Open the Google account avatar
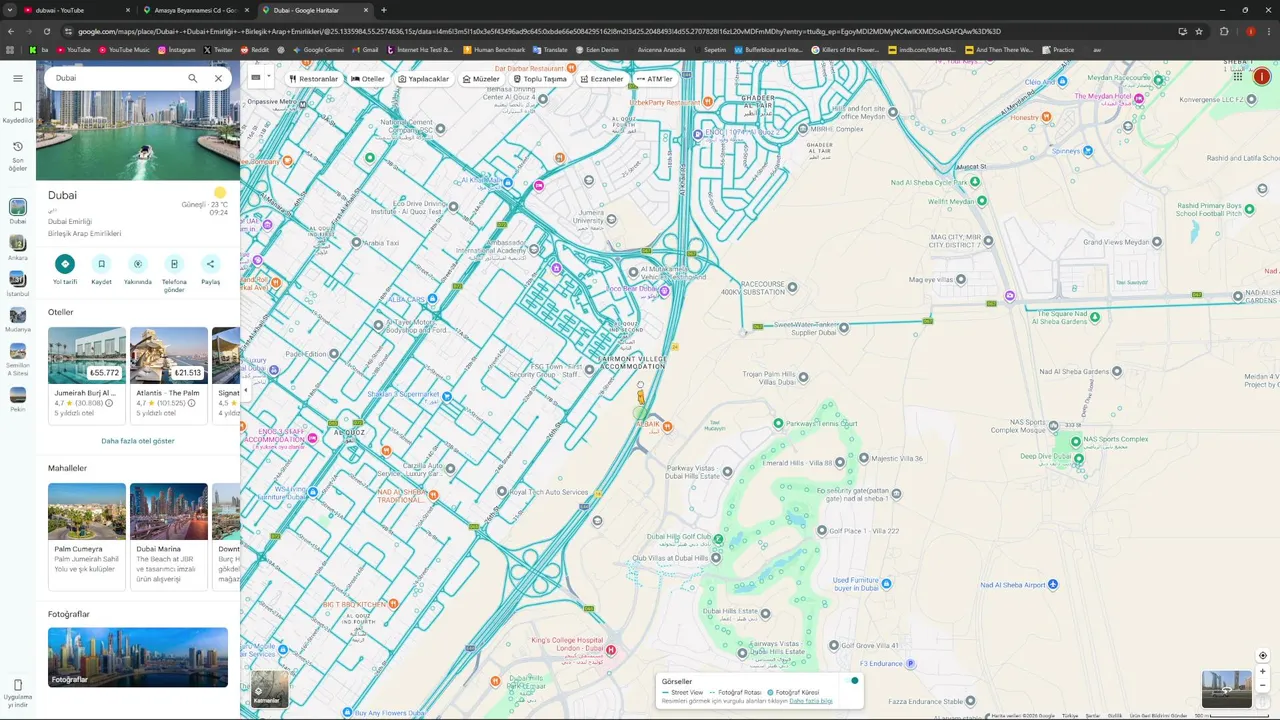Viewport: 1280px width, 720px height. [1262, 76]
